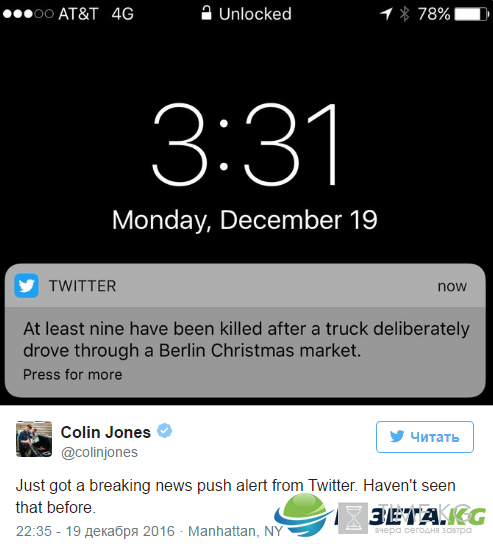493x544 pixels.
Task: Click the signal strength dots
Action: click(28, 14)
